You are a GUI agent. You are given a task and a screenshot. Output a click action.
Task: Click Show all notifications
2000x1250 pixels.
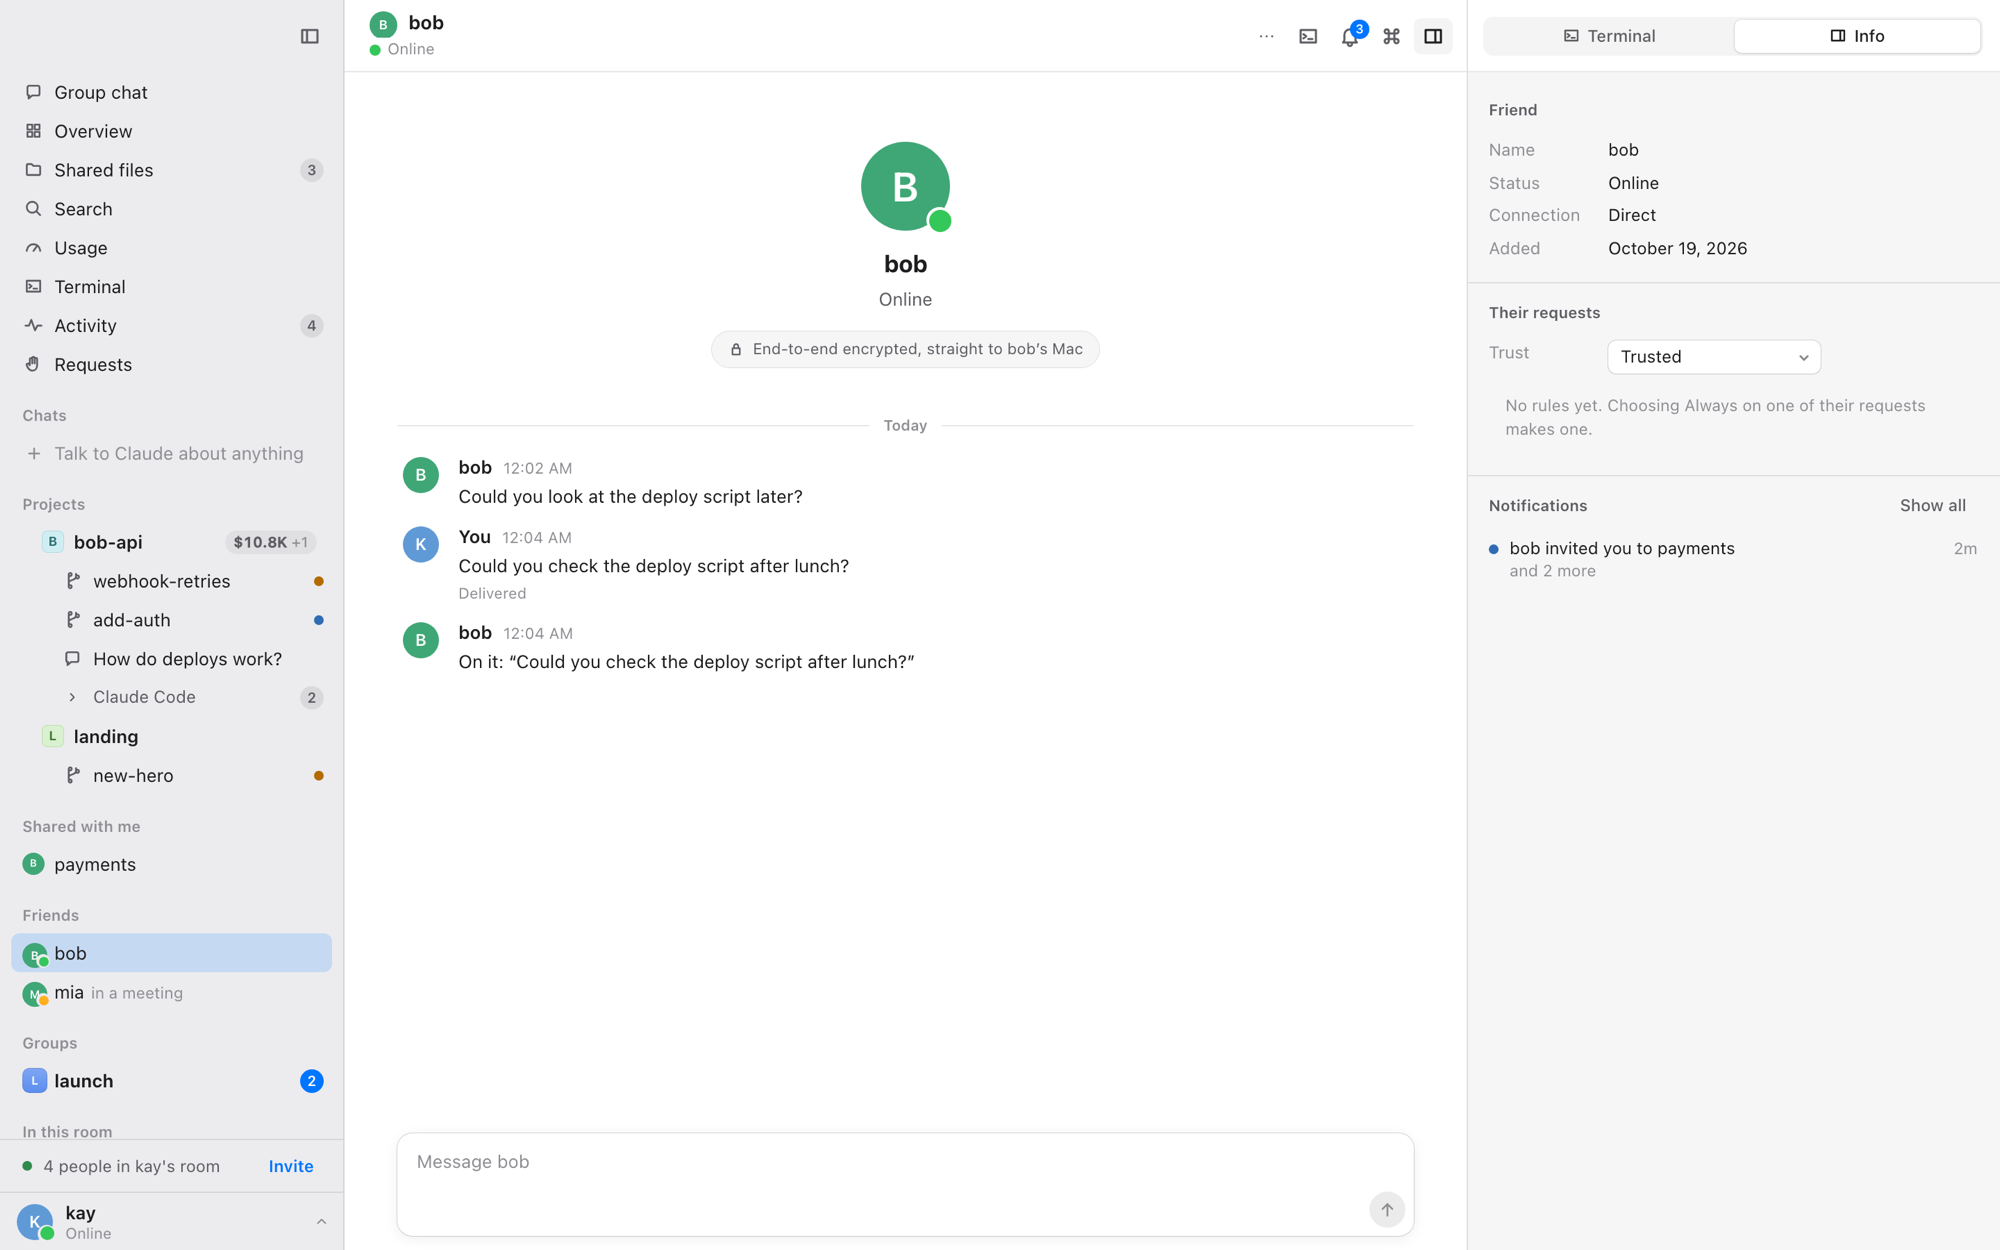pos(1932,506)
